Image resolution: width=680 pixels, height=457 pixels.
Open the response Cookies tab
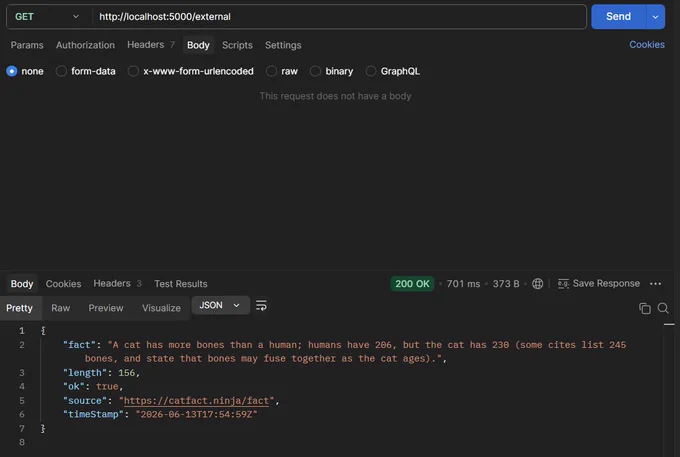(x=63, y=284)
